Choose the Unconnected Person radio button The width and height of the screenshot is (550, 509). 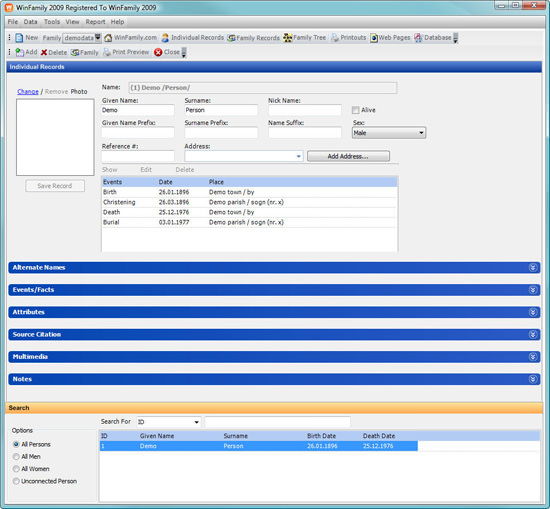(16, 481)
